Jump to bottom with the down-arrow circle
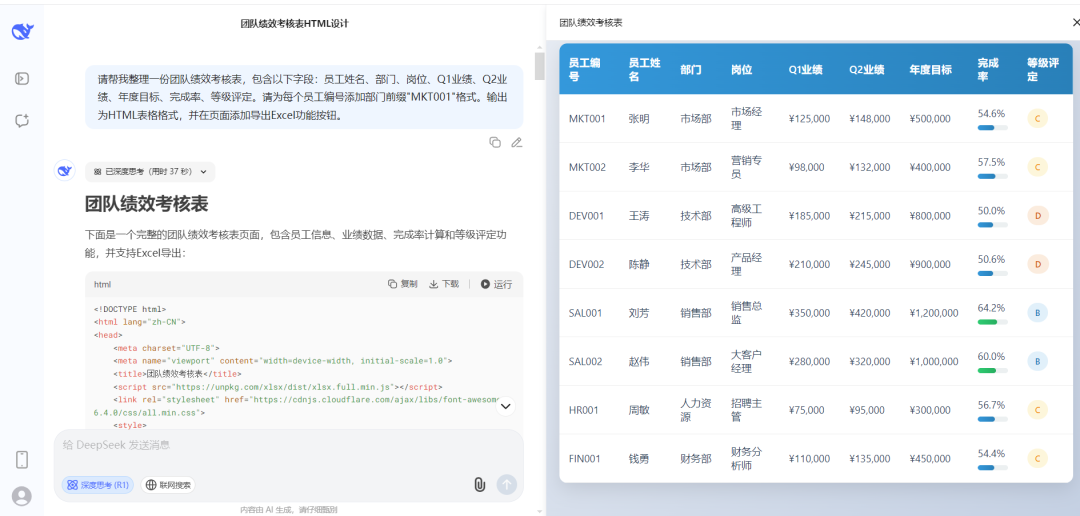The height and width of the screenshot is (516, 1080). click(x=506, y=406)
